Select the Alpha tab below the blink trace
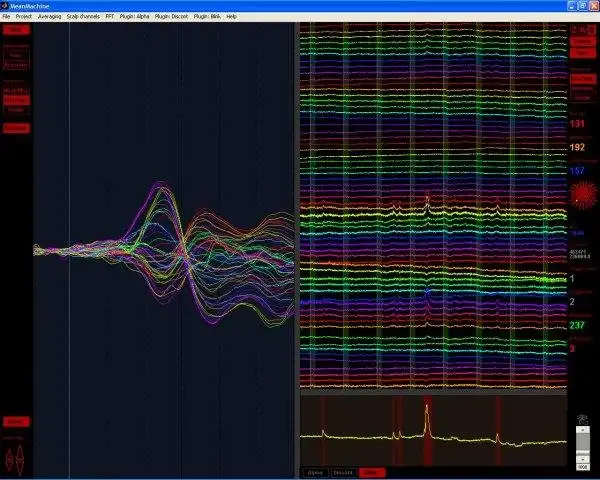Viewport: 600px width, 480px height. tap(315, 473)
